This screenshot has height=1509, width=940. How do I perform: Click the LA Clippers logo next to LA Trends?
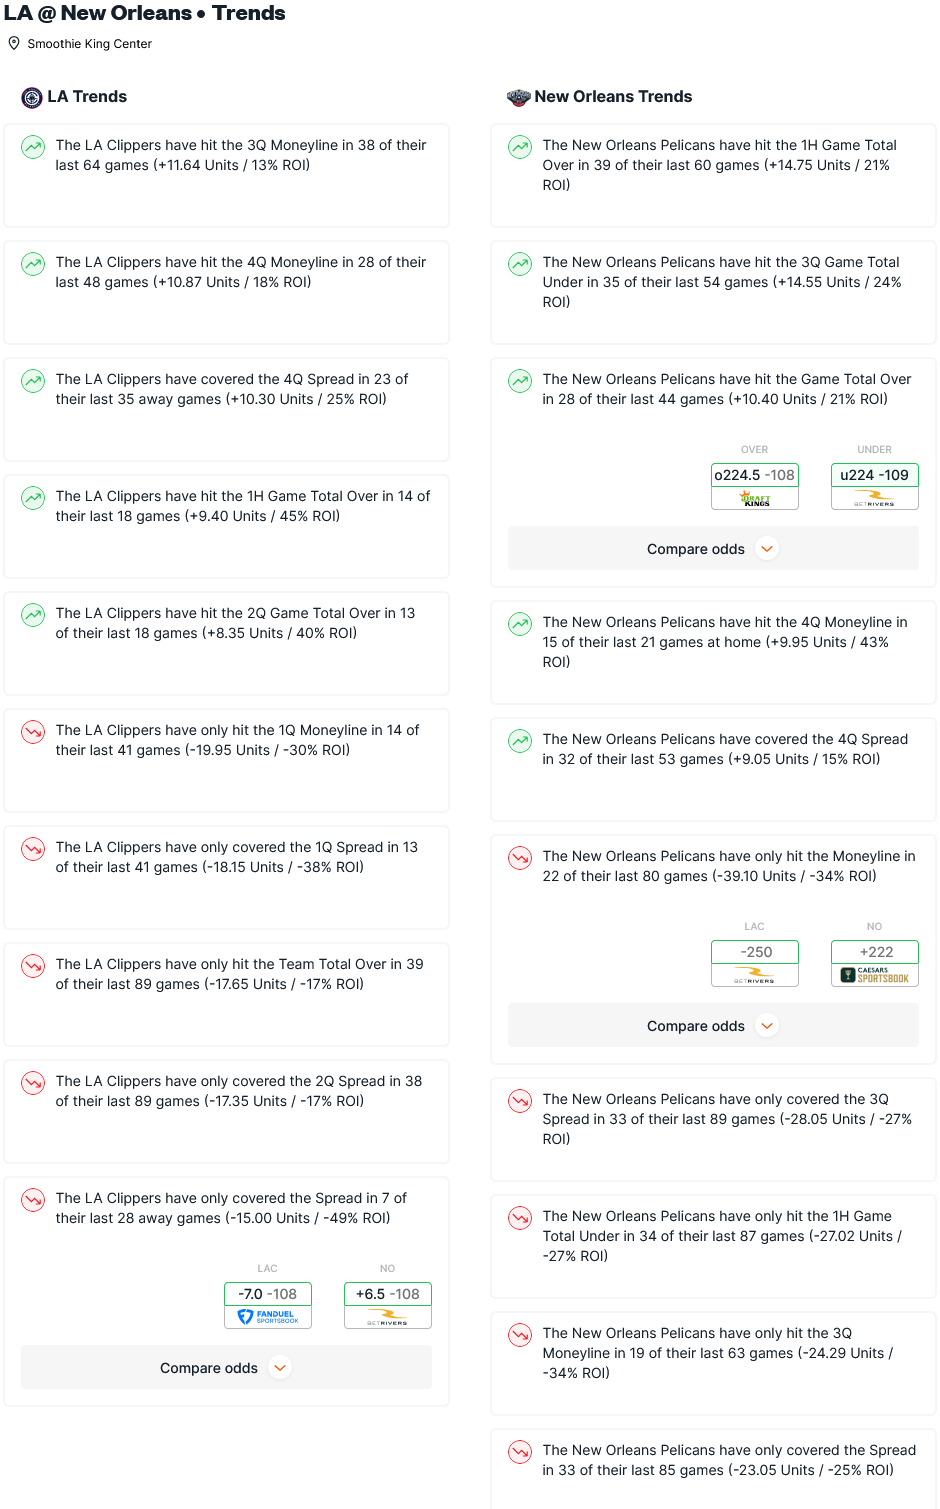tap(32, 97)
